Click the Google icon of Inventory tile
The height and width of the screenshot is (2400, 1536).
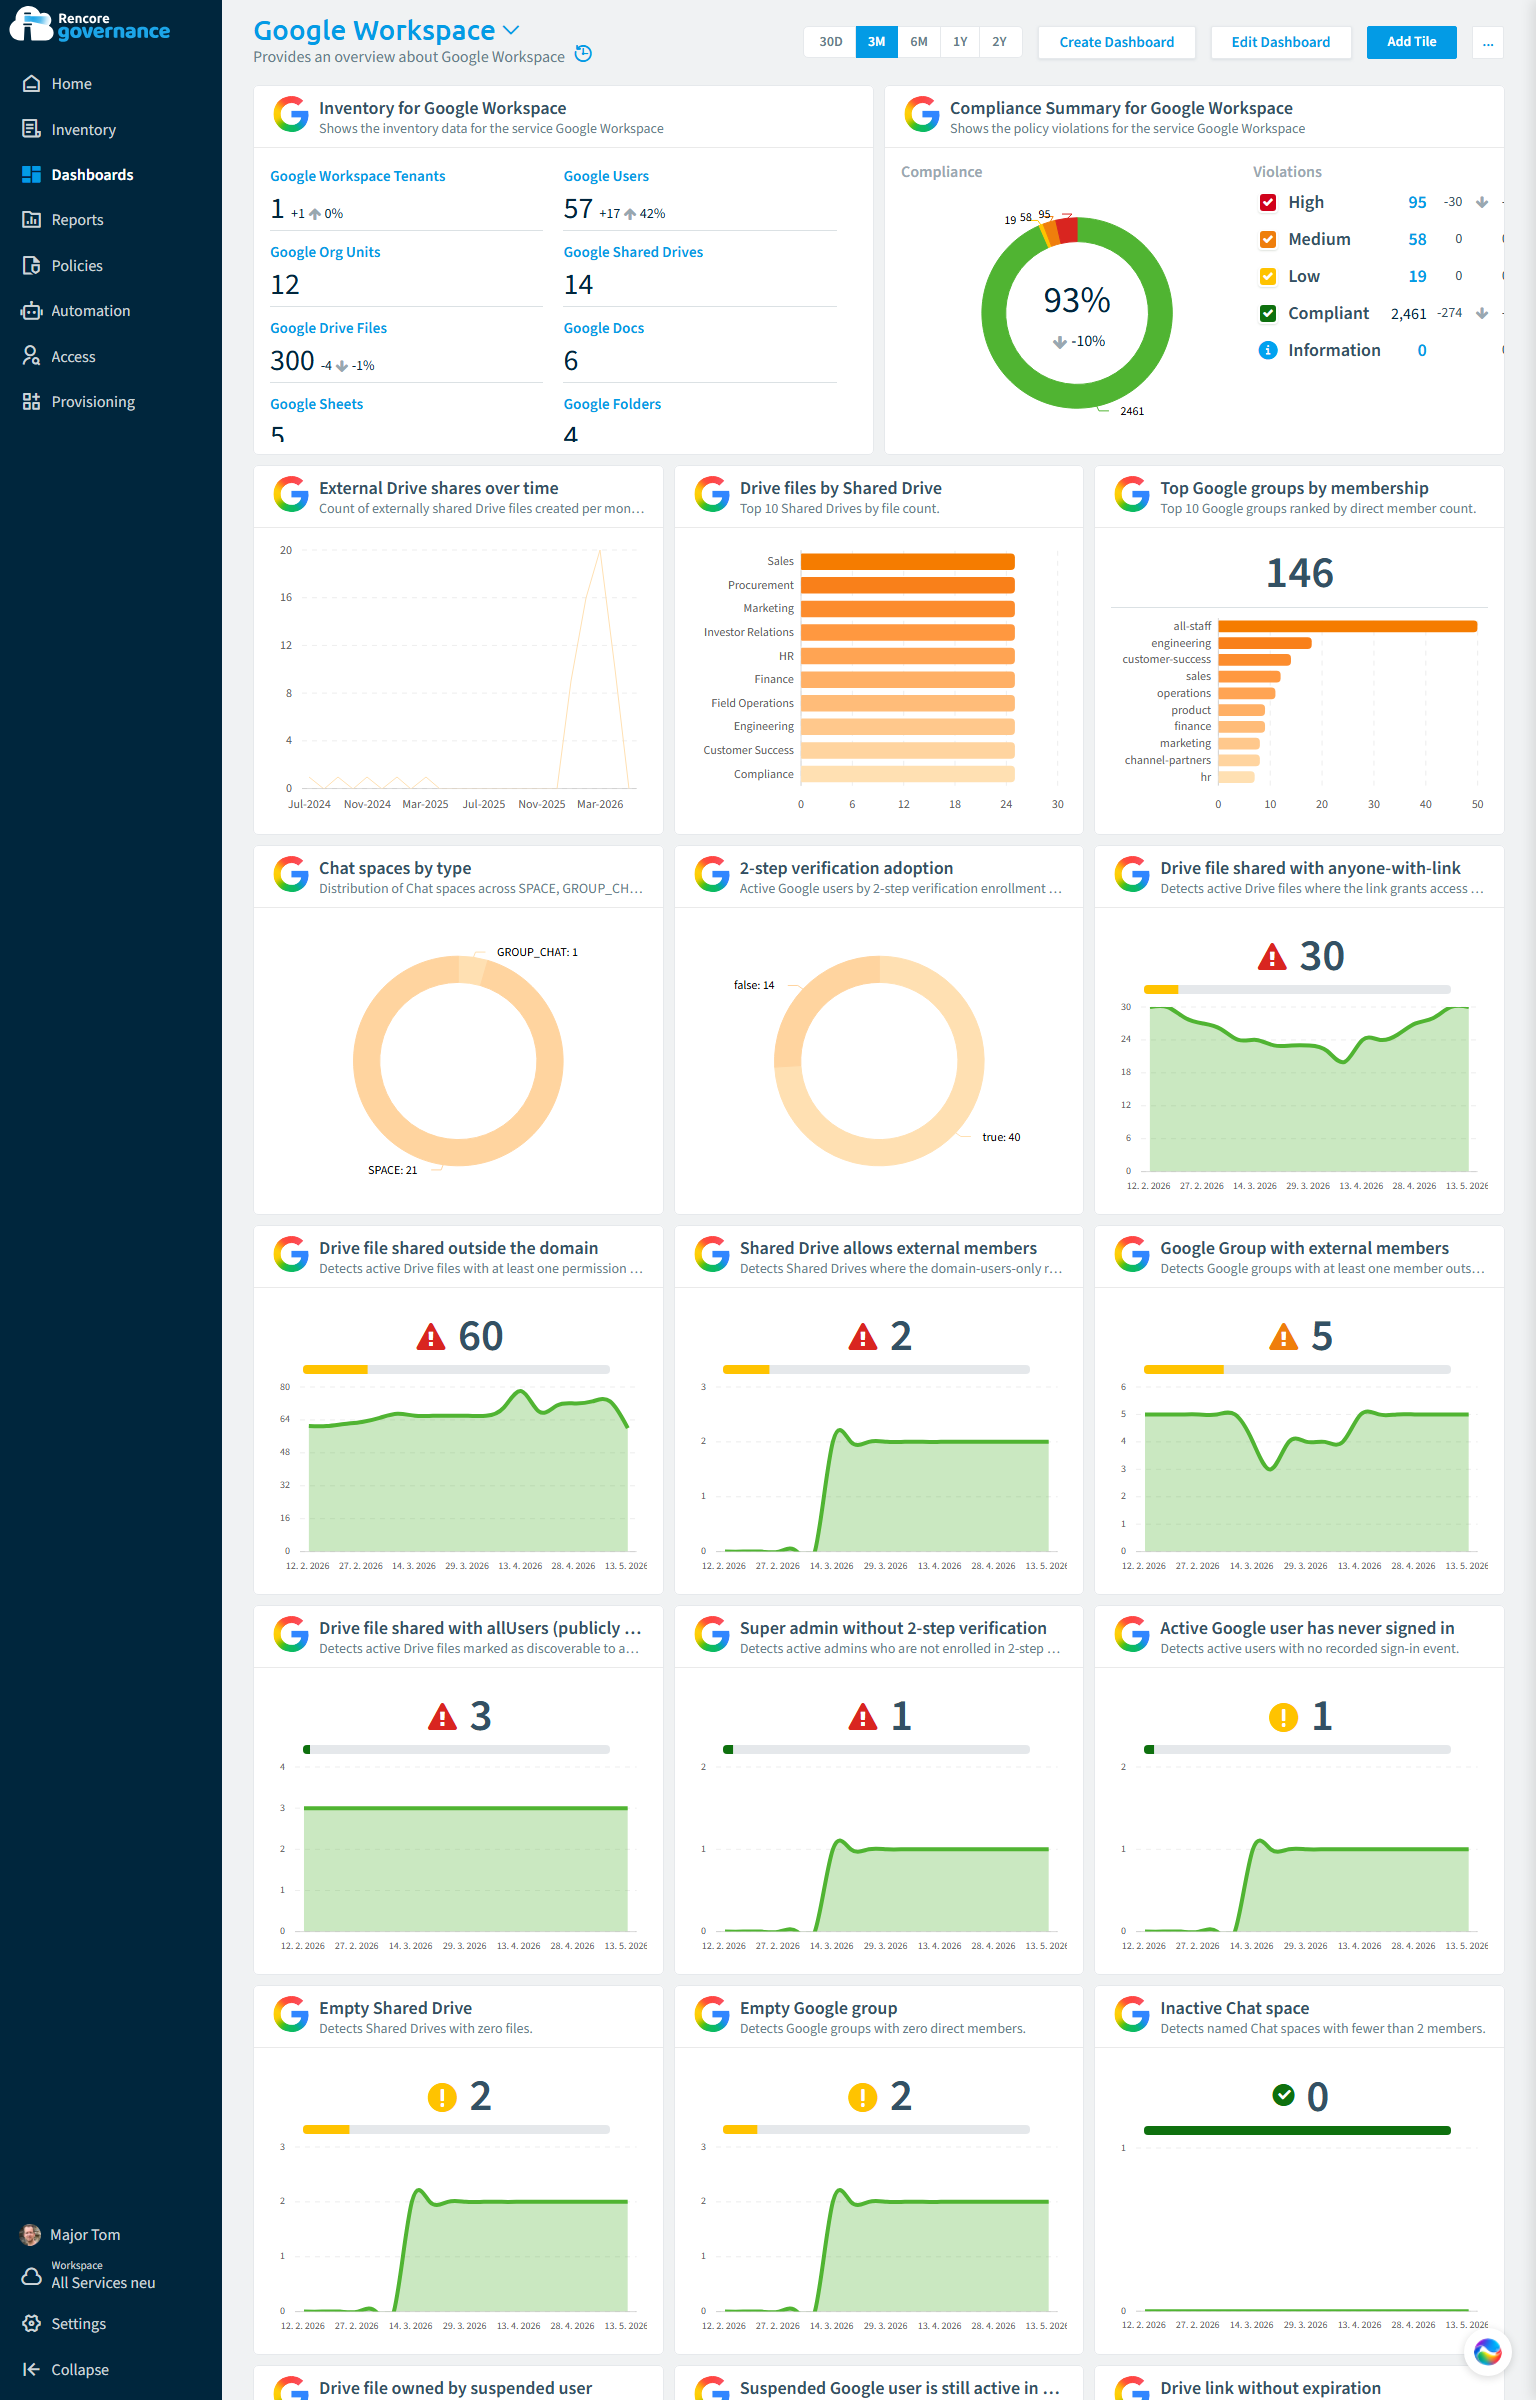pos(291,114)
